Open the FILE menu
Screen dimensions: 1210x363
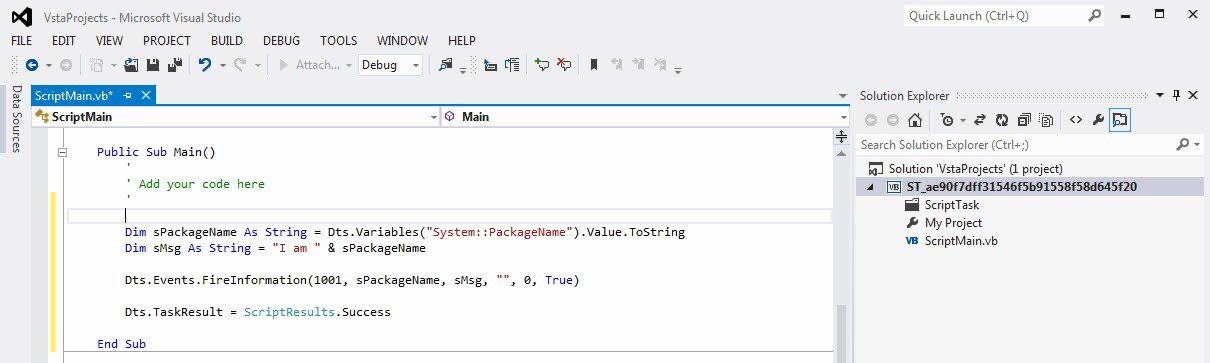coord(22,41)
